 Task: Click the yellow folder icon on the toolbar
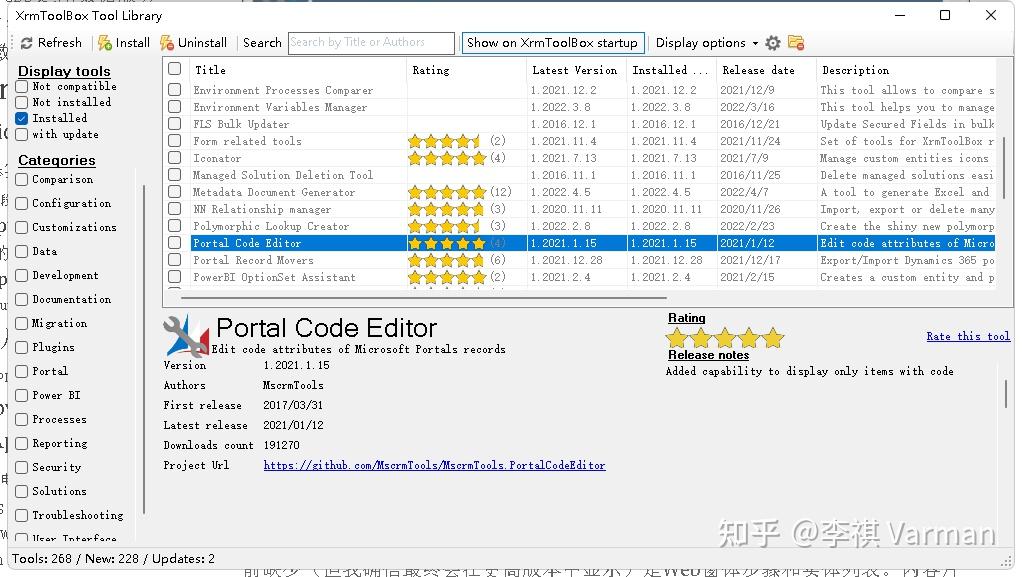tap(795, 43)
